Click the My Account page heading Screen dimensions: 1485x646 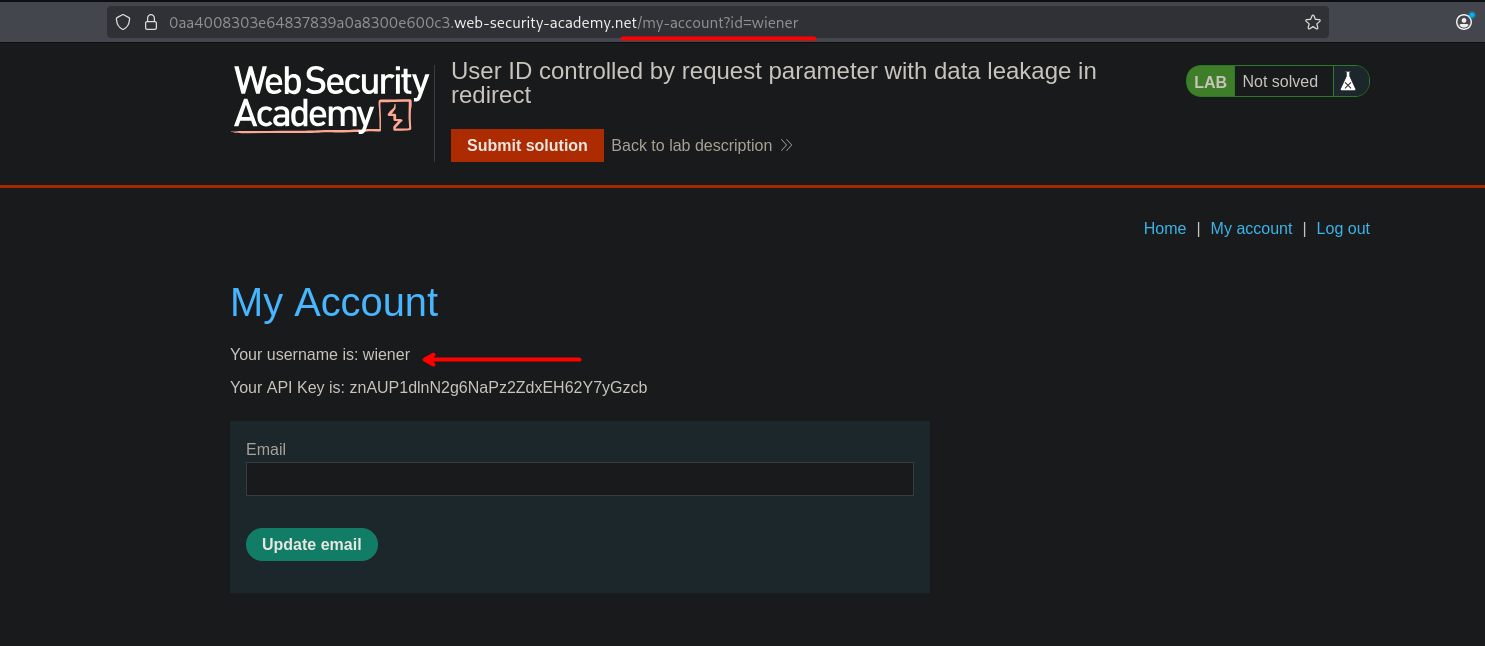pos(334,303)
